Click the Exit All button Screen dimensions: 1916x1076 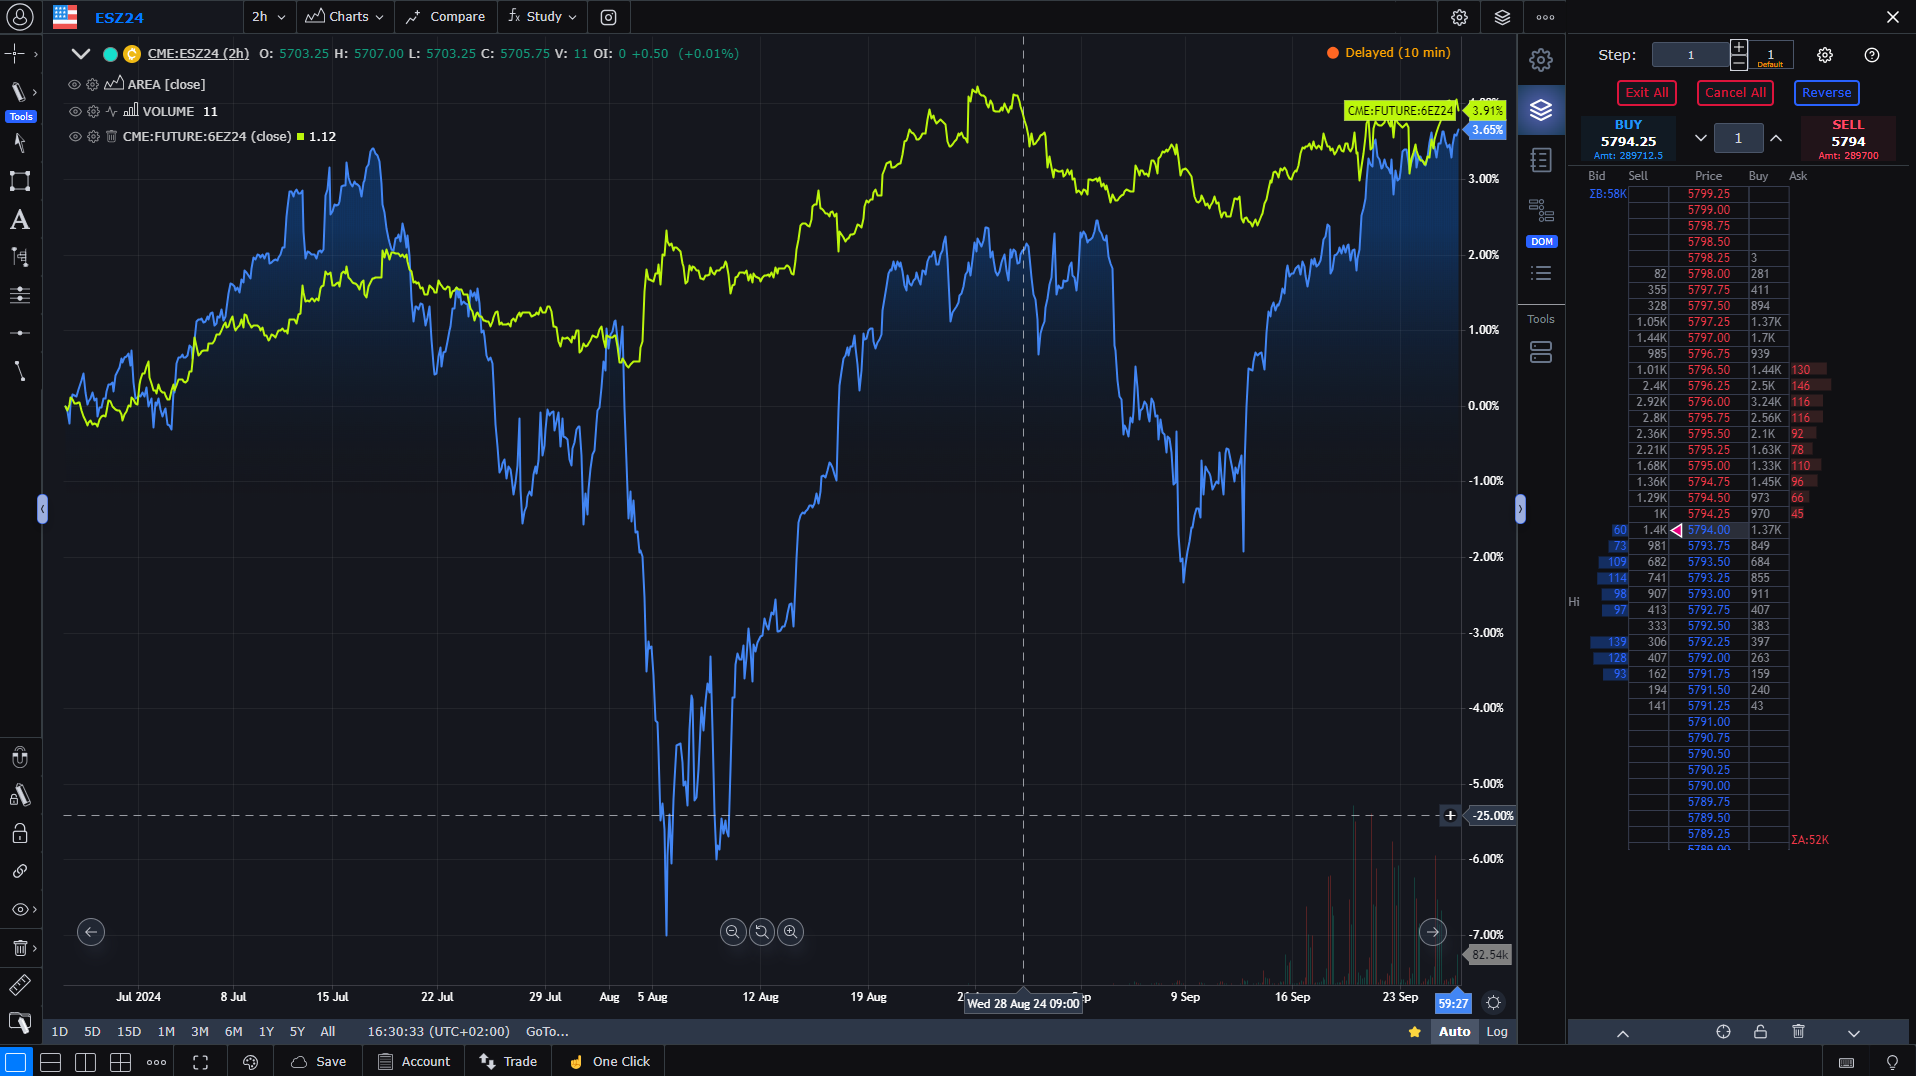(1646, 93)
